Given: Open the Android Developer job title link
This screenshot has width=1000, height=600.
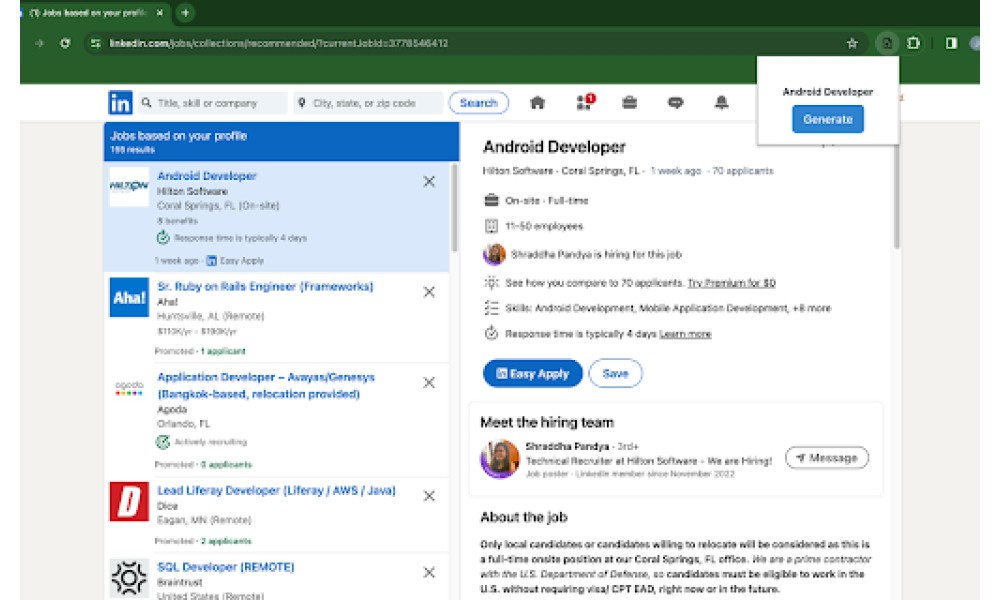Looking at the screenshot, I should [x=207, y=176].
